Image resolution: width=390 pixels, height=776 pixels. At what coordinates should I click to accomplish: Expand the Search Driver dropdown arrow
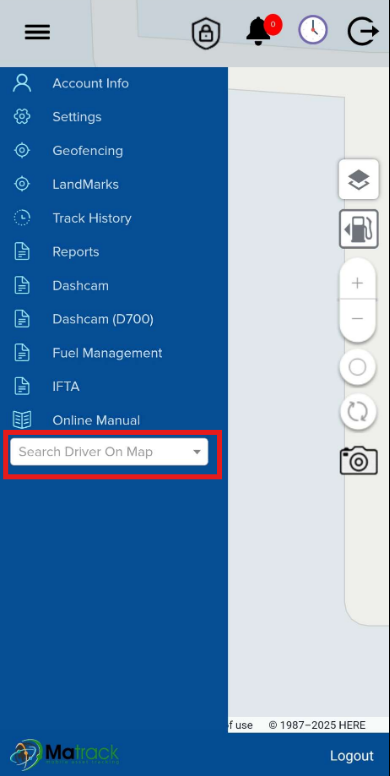pyautogui.click(x=197, y=452)
